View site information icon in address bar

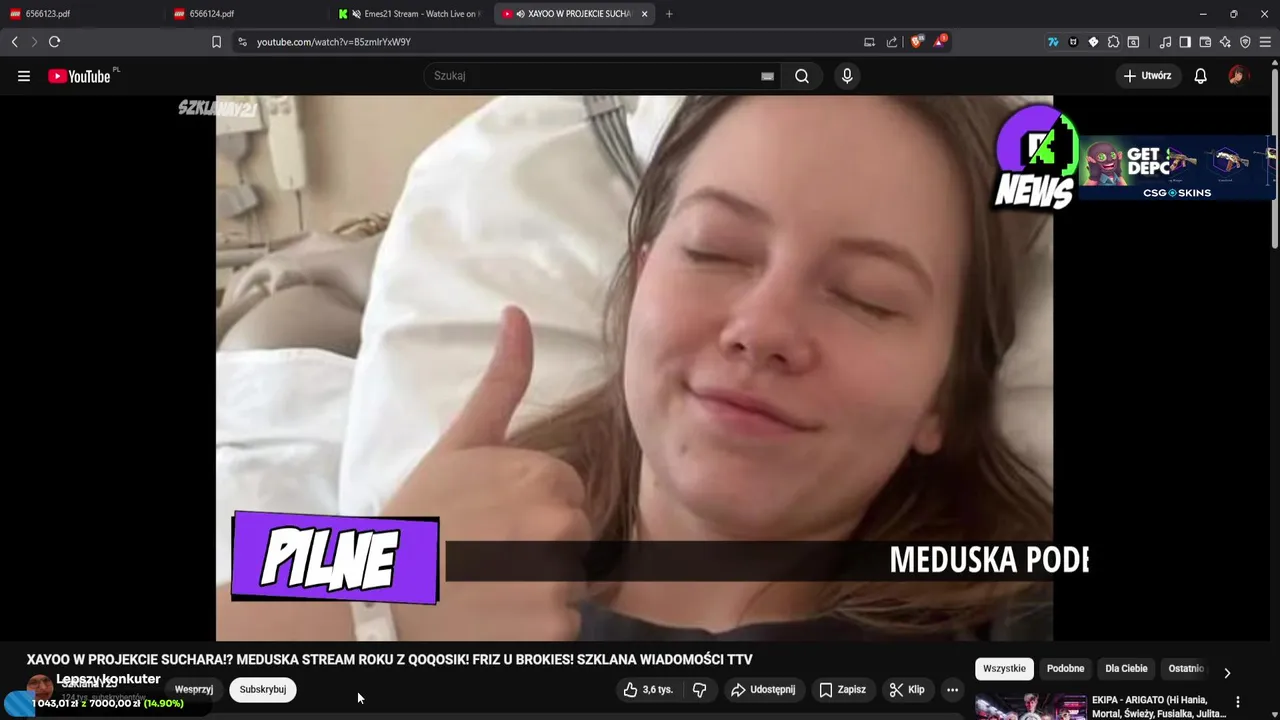point(241,42)
